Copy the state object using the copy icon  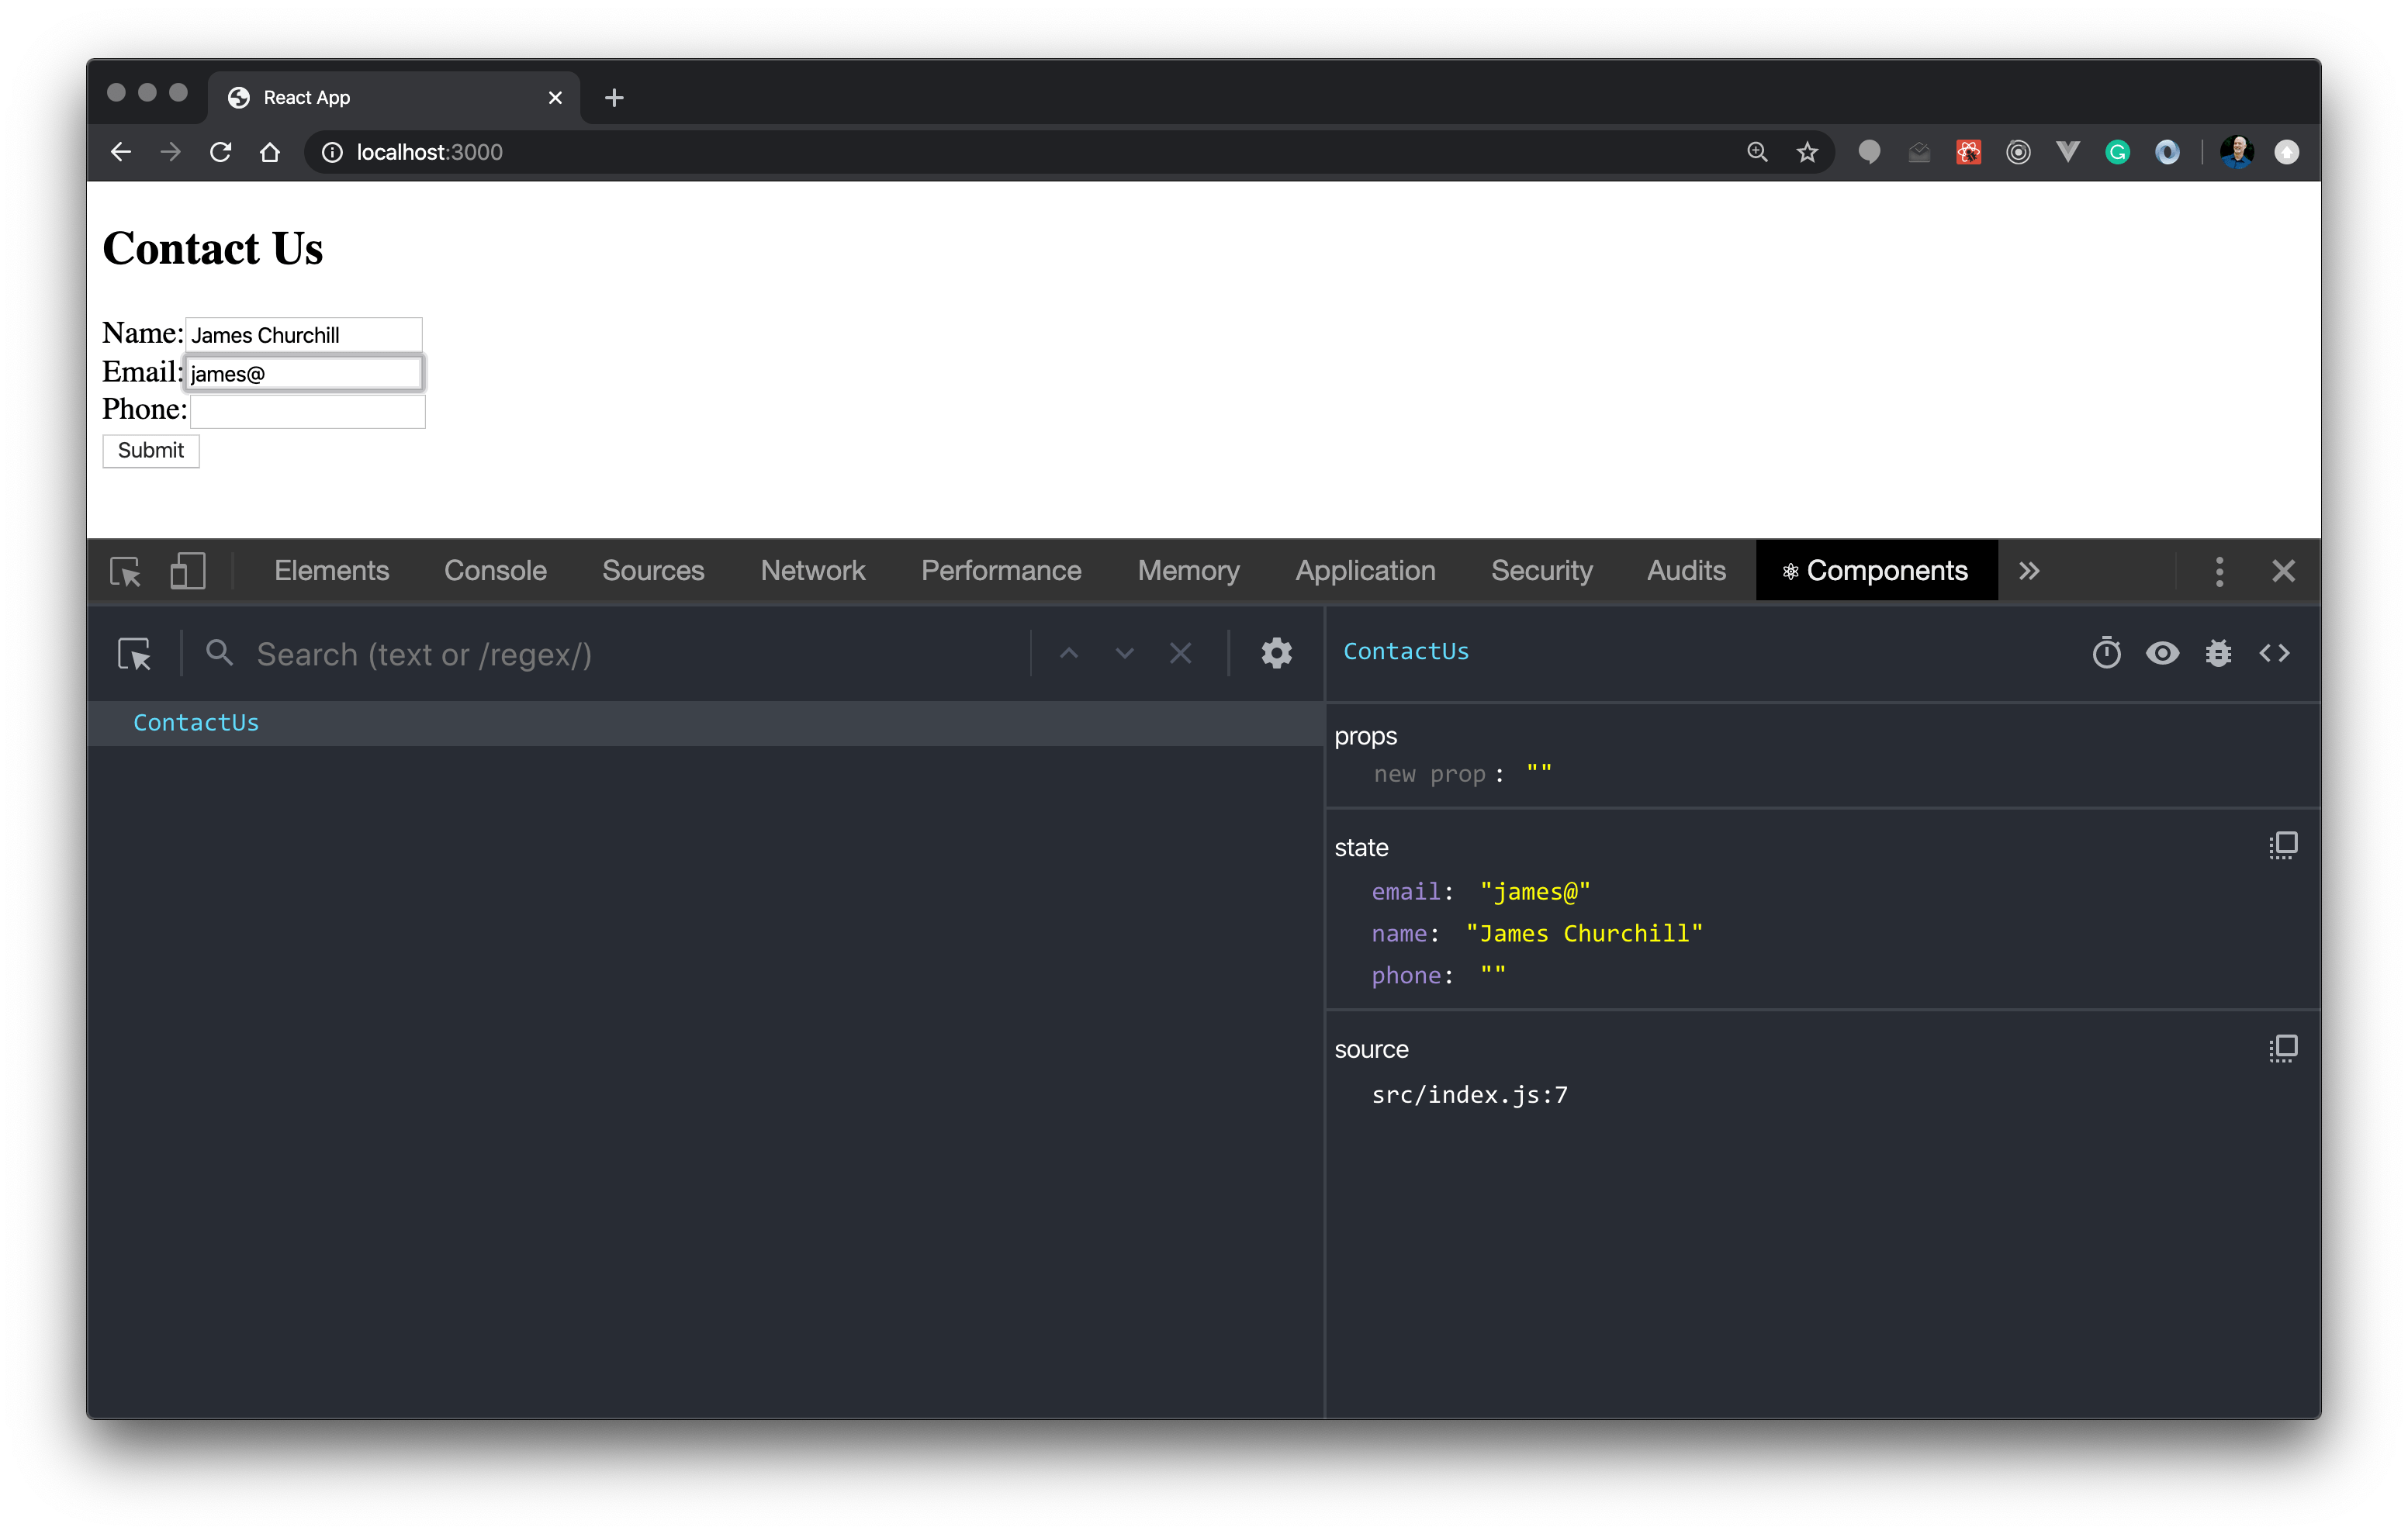pos(2283,844)
